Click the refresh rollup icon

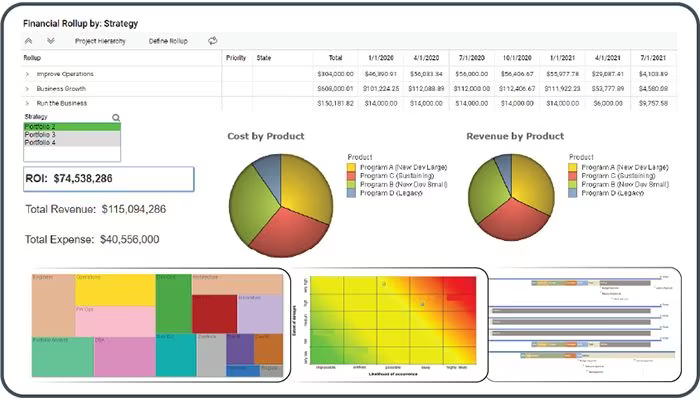click(212, 41)
